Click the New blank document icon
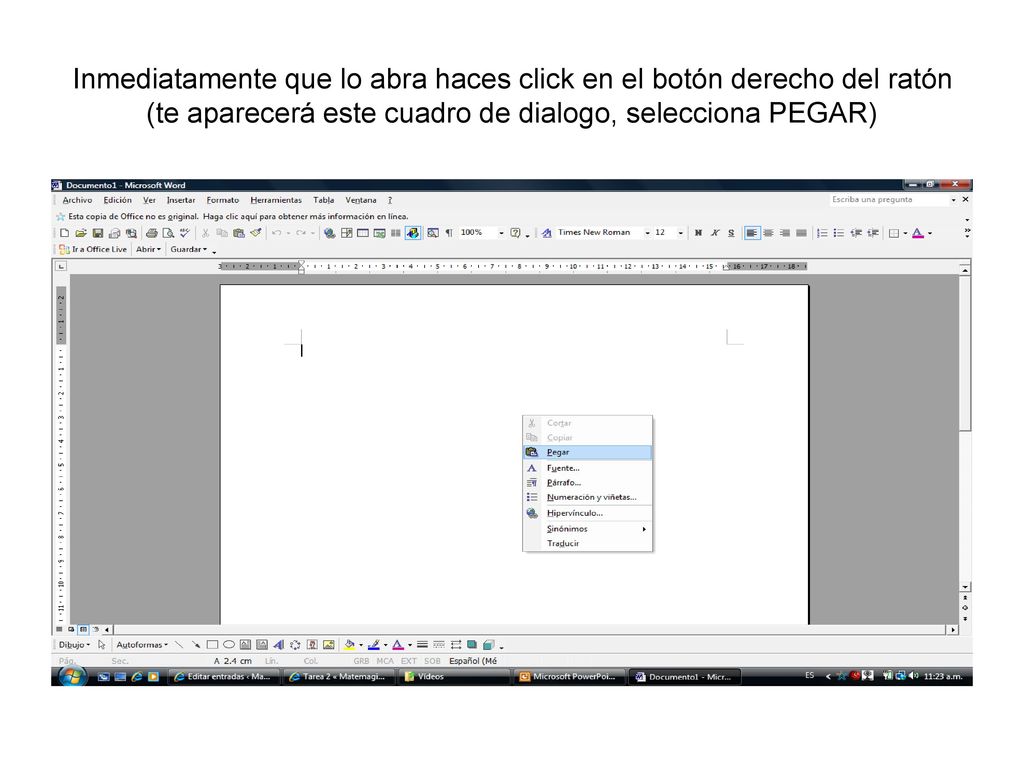1024x768 pixels. (65, 233)
